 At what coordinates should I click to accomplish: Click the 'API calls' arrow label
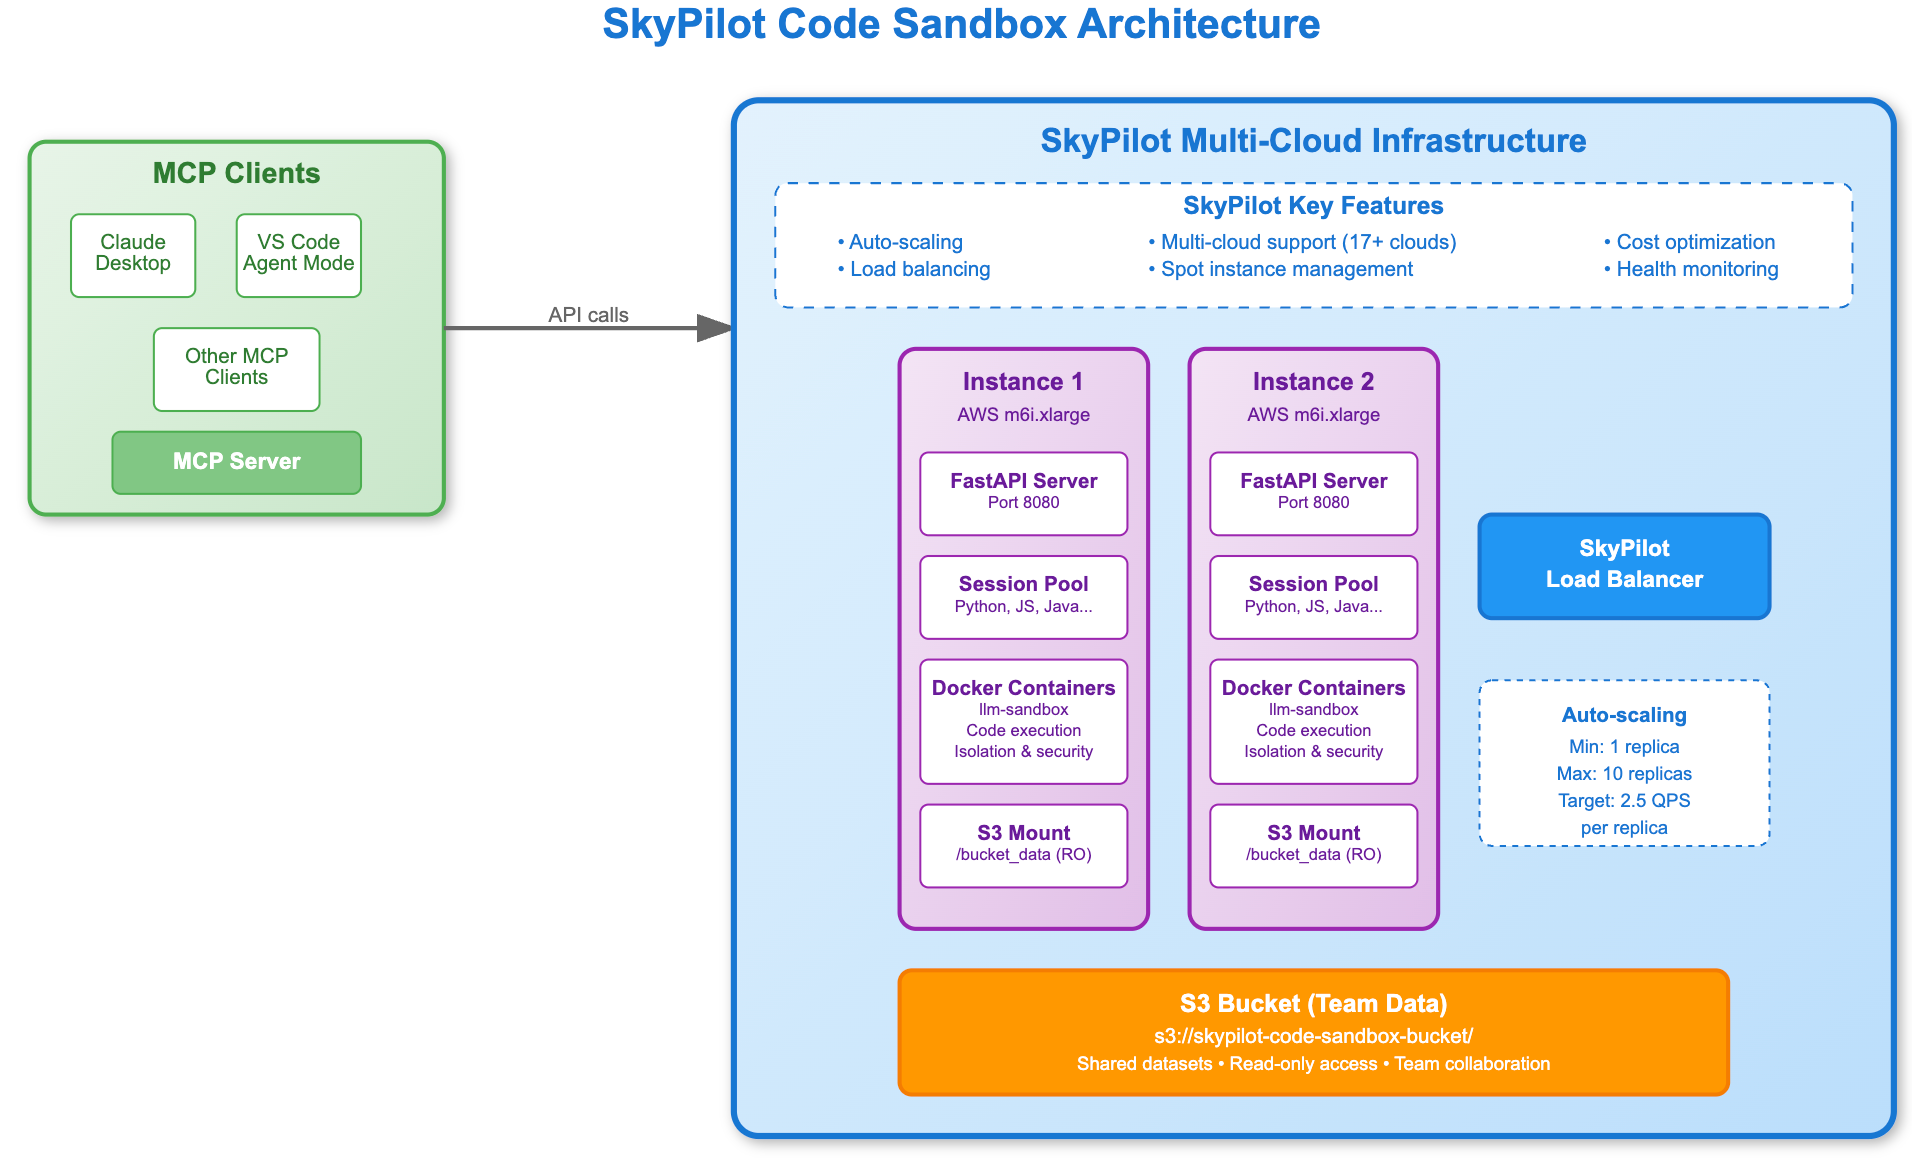(588, 315)
